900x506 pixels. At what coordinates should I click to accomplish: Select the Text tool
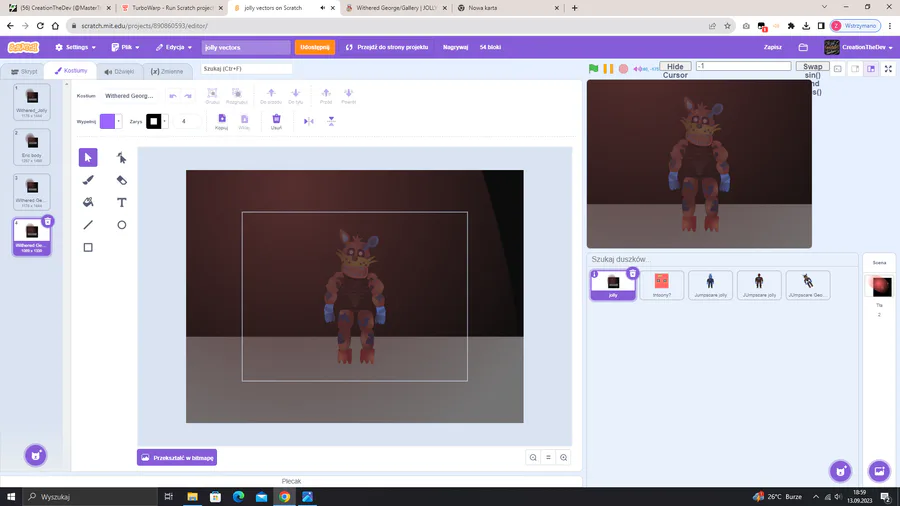pos(121,202)
